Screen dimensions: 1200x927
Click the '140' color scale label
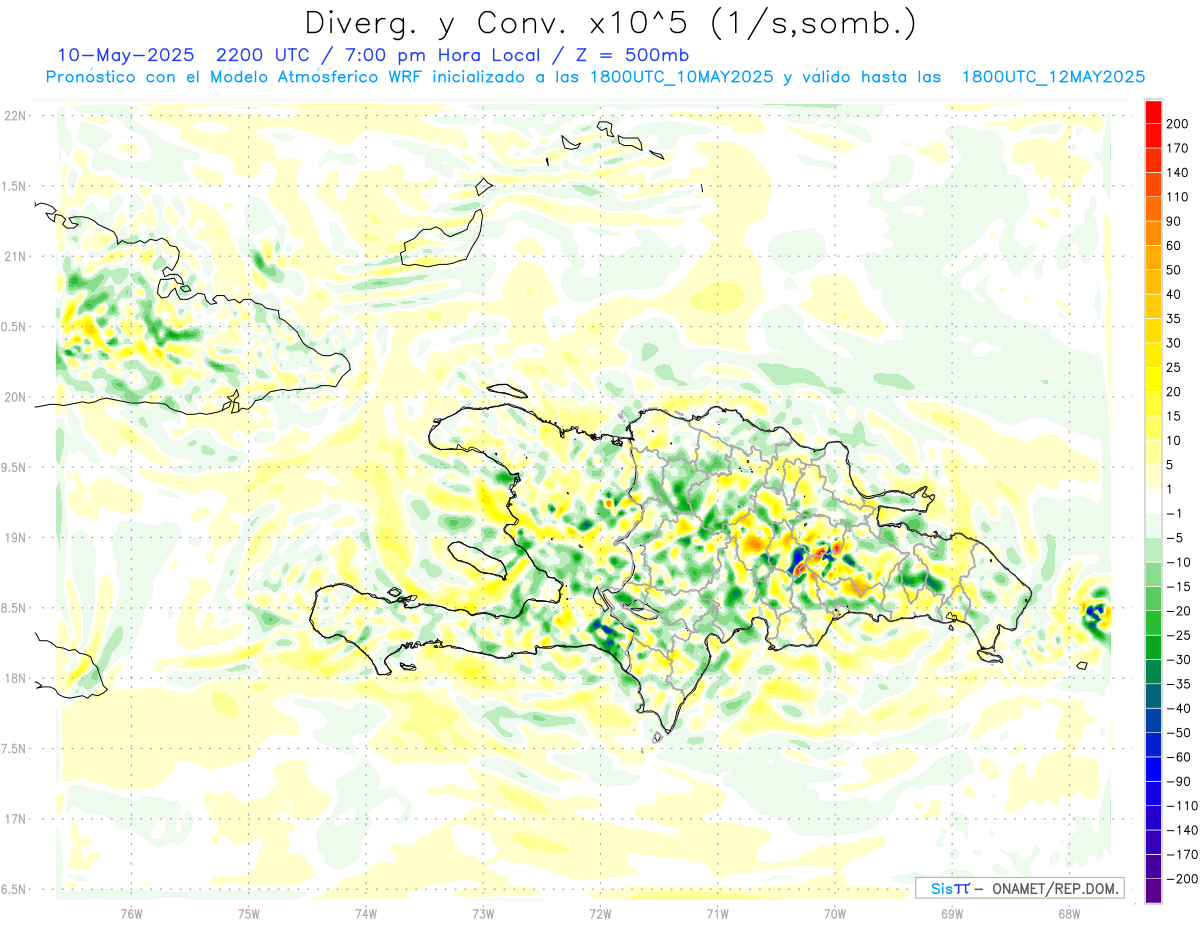1178,172
